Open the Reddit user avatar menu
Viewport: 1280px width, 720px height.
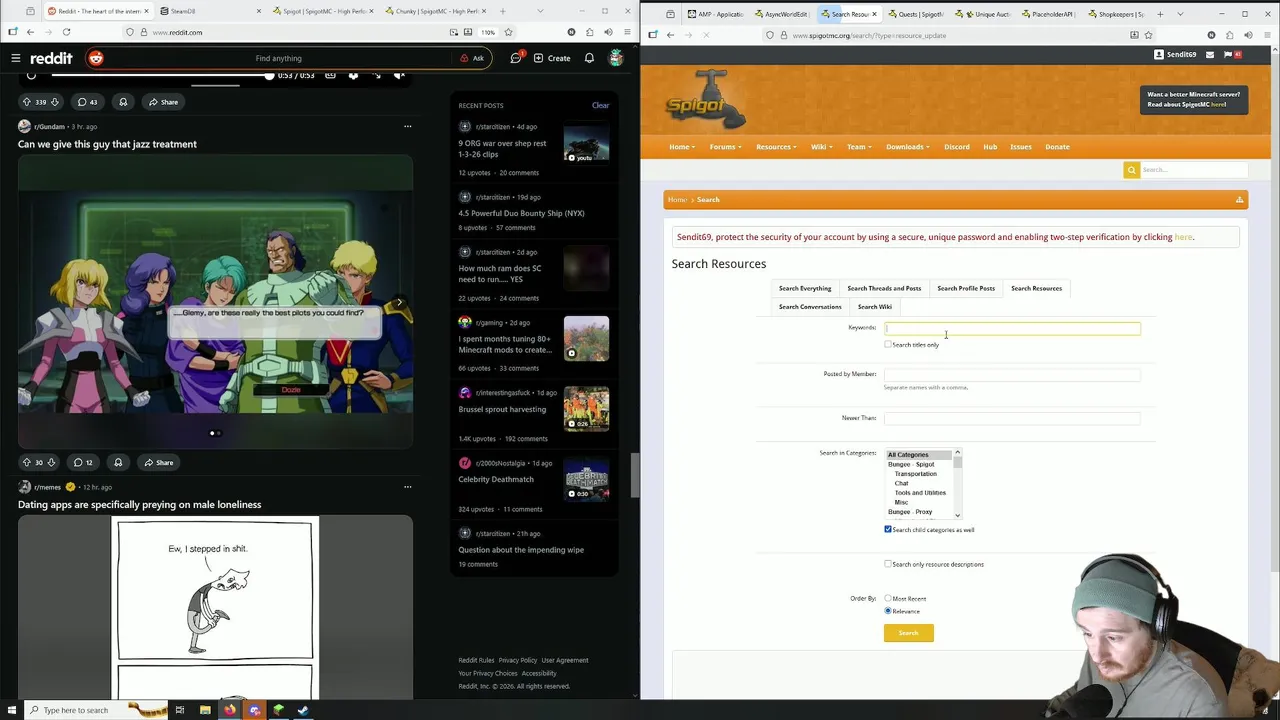tap(616, 58)
